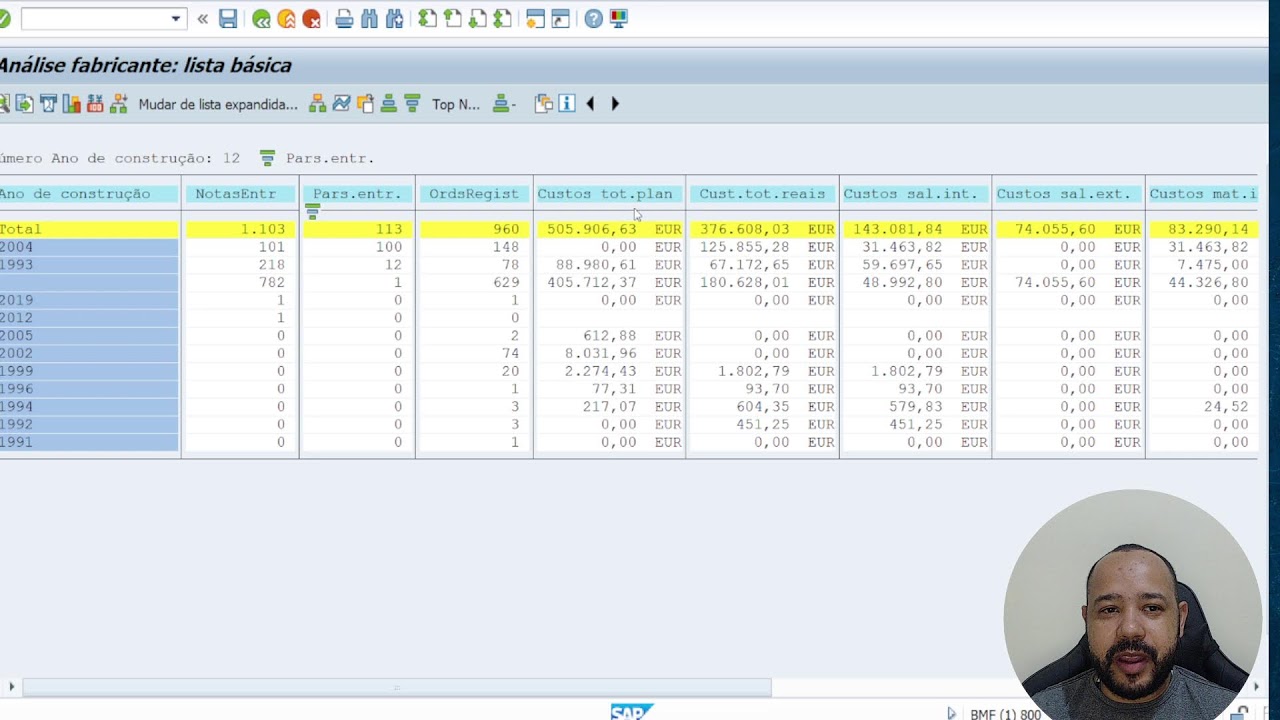Viewport: 1280px width, 720px height.
Task: Select the 1993 year row
Action: pyautogui.click(x=89, y=265)
